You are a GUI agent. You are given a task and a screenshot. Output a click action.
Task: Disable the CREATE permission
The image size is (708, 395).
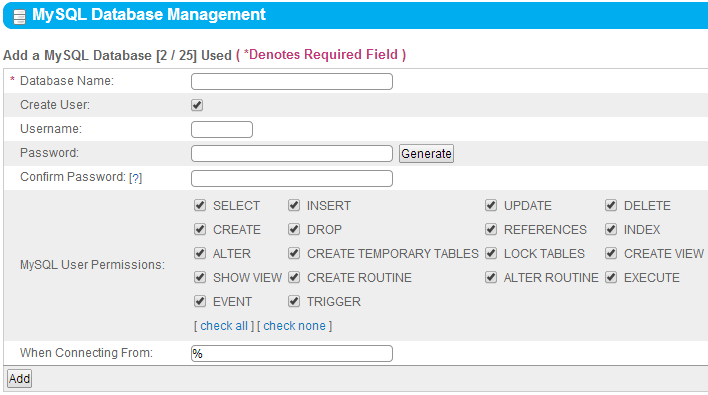tap(200, 229)
